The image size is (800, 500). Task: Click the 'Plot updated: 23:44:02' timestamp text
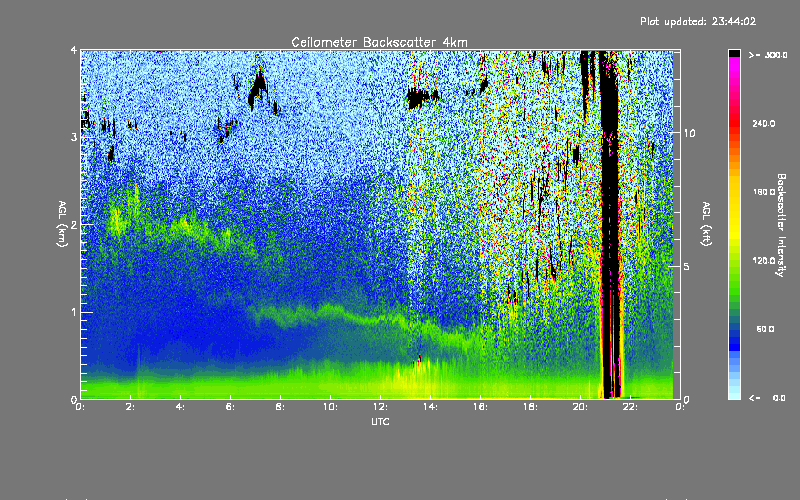pos(698,21)
